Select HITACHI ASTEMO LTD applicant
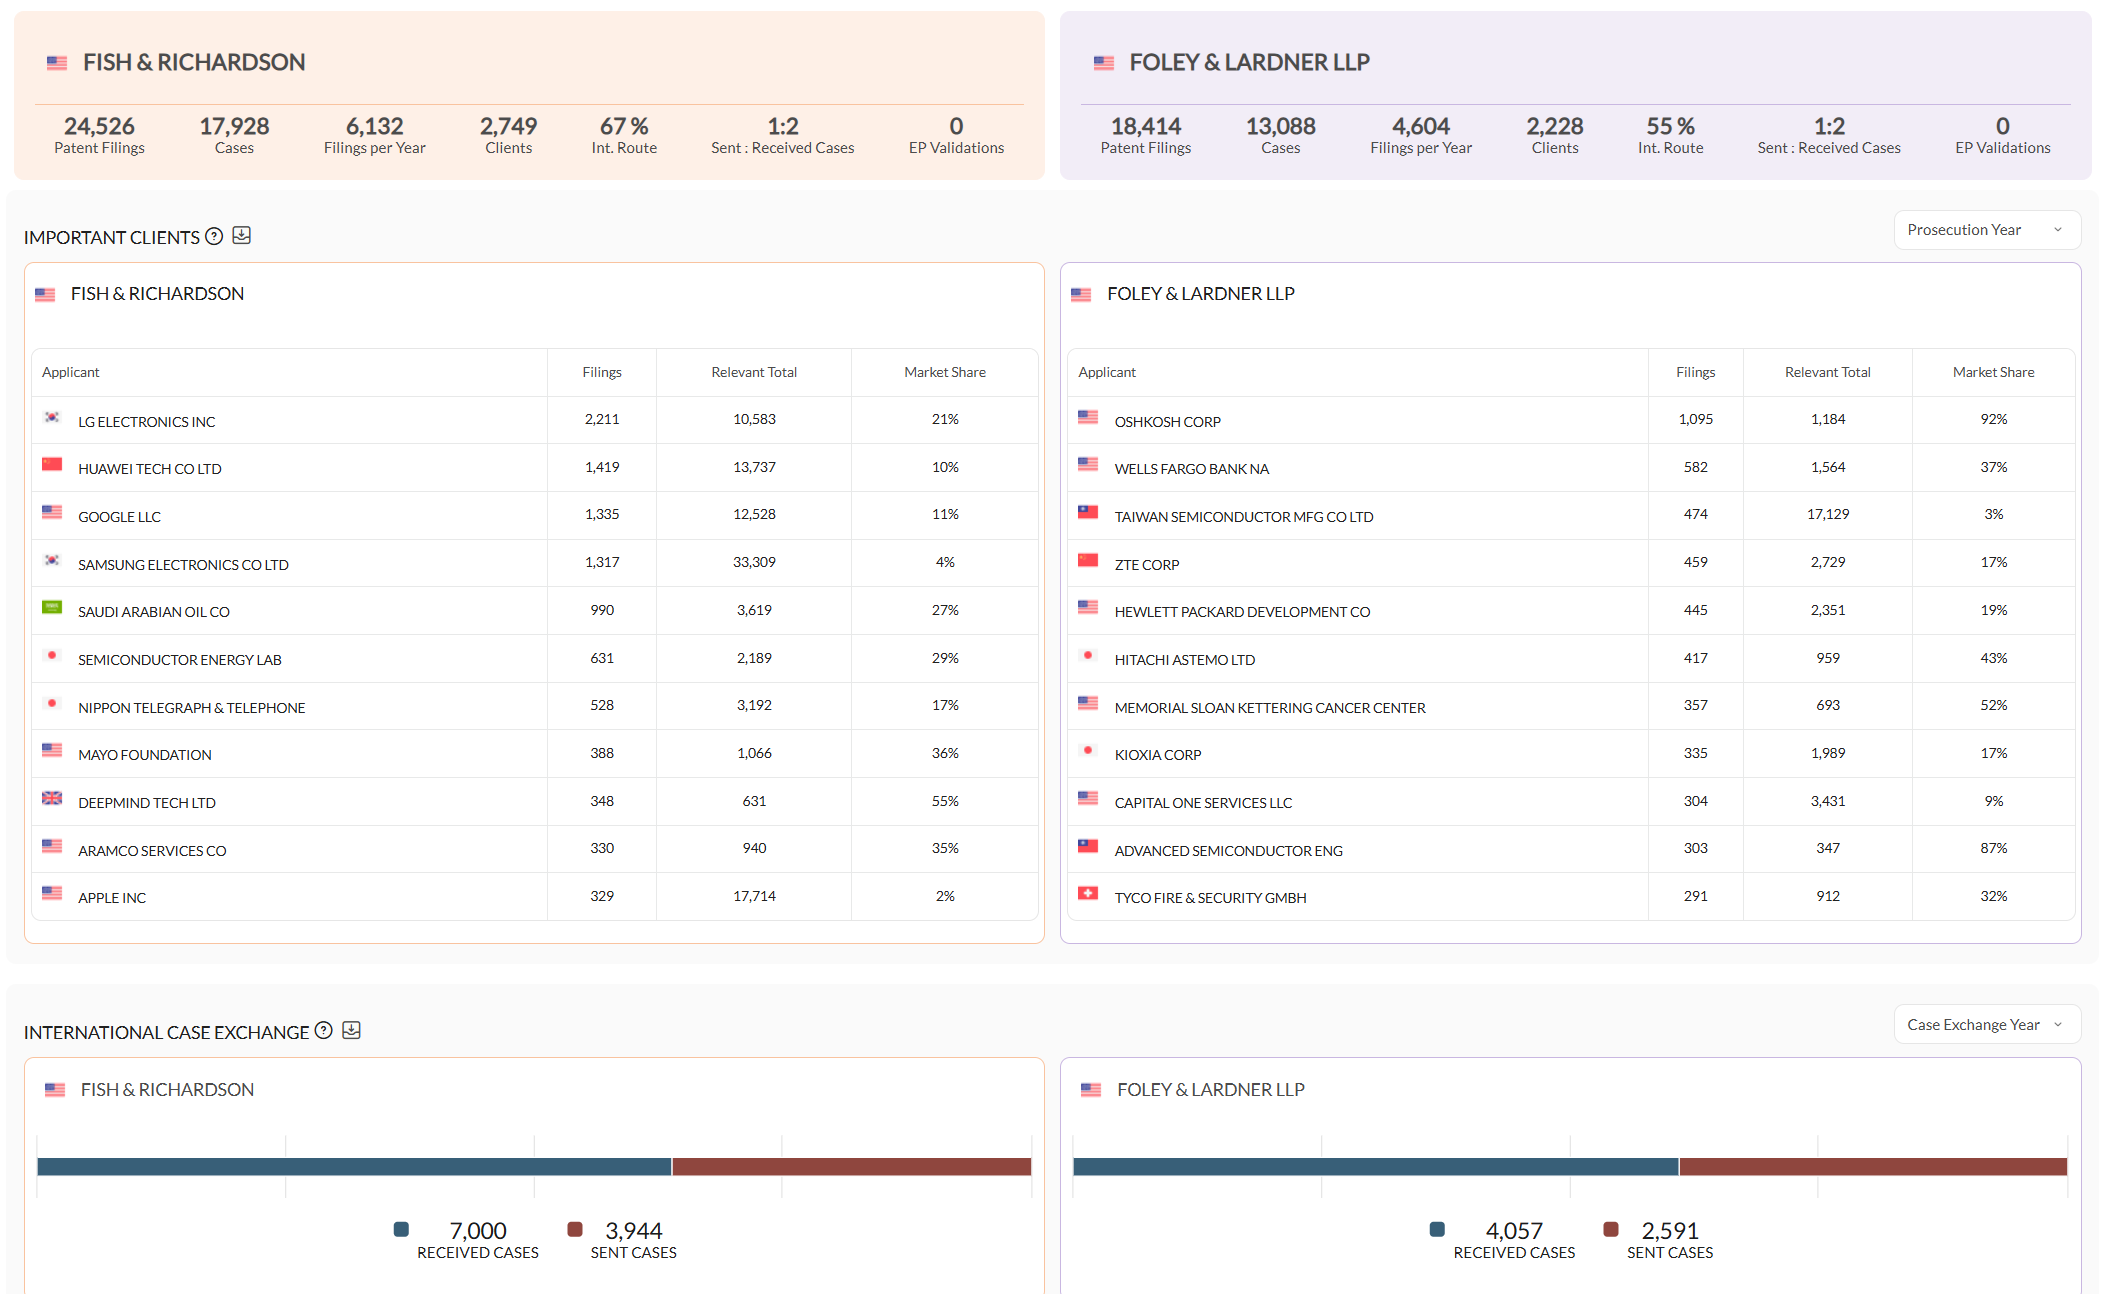This screenshot has height=1294, width=2105. [1184, 660]
